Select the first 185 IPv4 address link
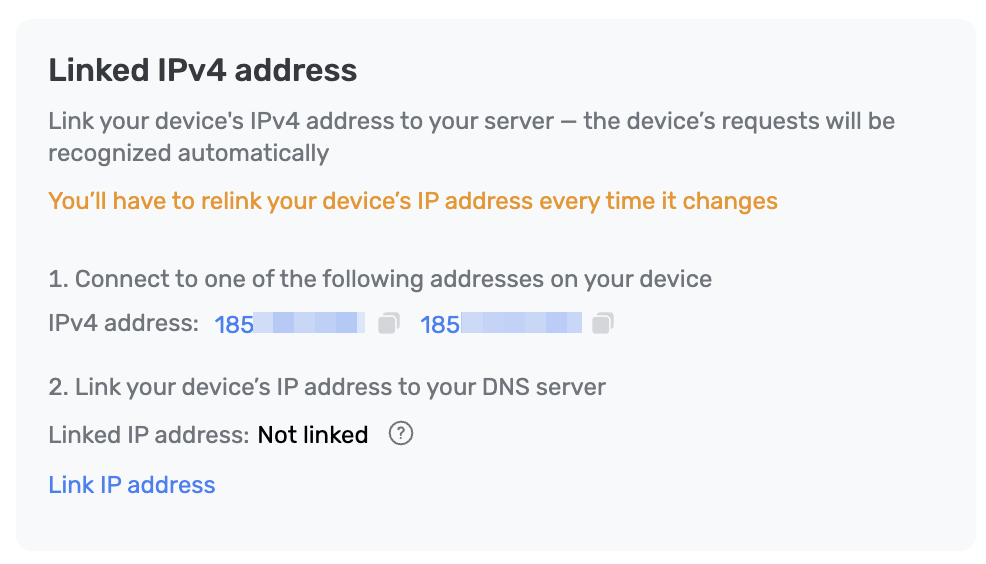 click(x=290, y=324)
